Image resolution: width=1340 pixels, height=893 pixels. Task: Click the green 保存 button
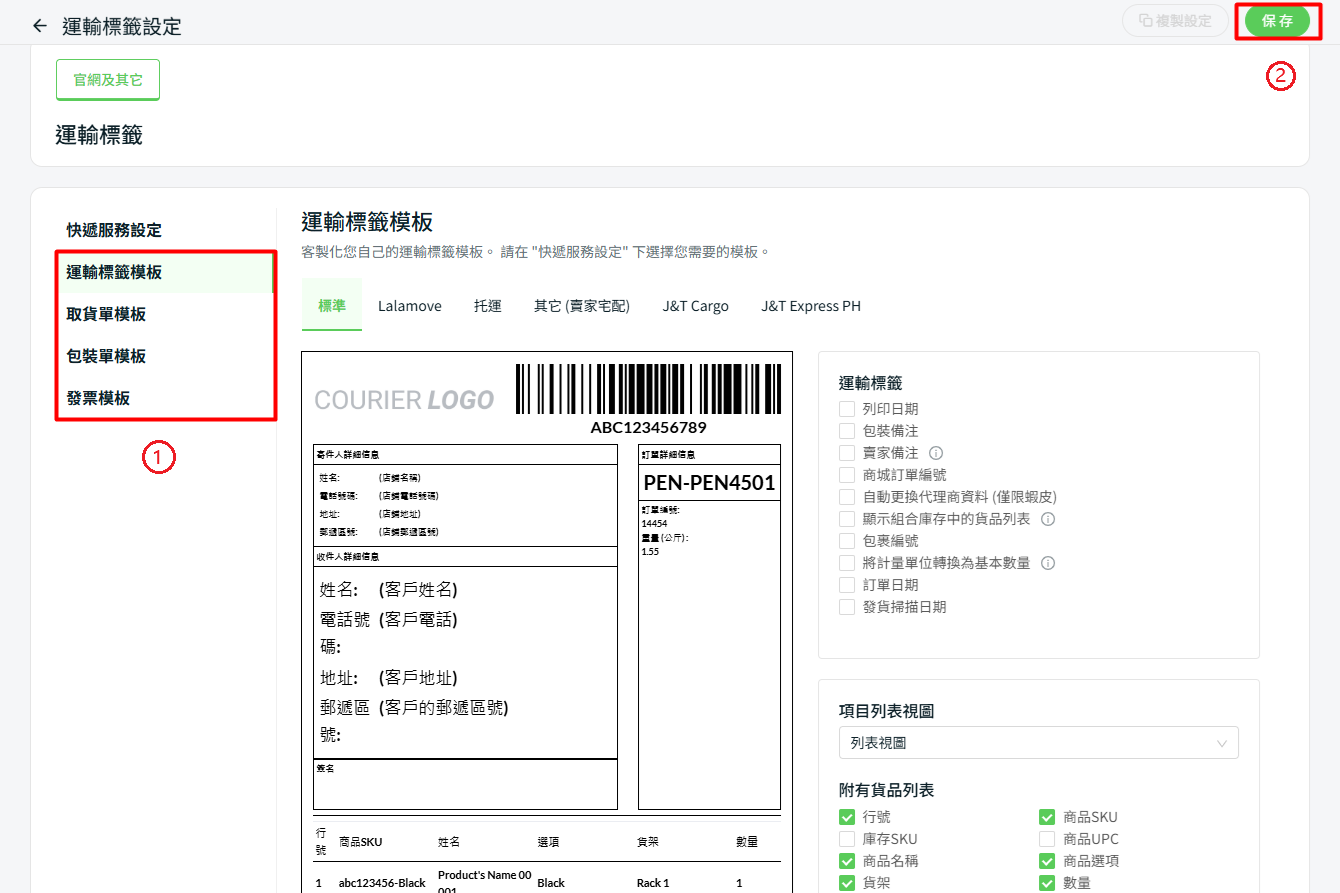1277,21
